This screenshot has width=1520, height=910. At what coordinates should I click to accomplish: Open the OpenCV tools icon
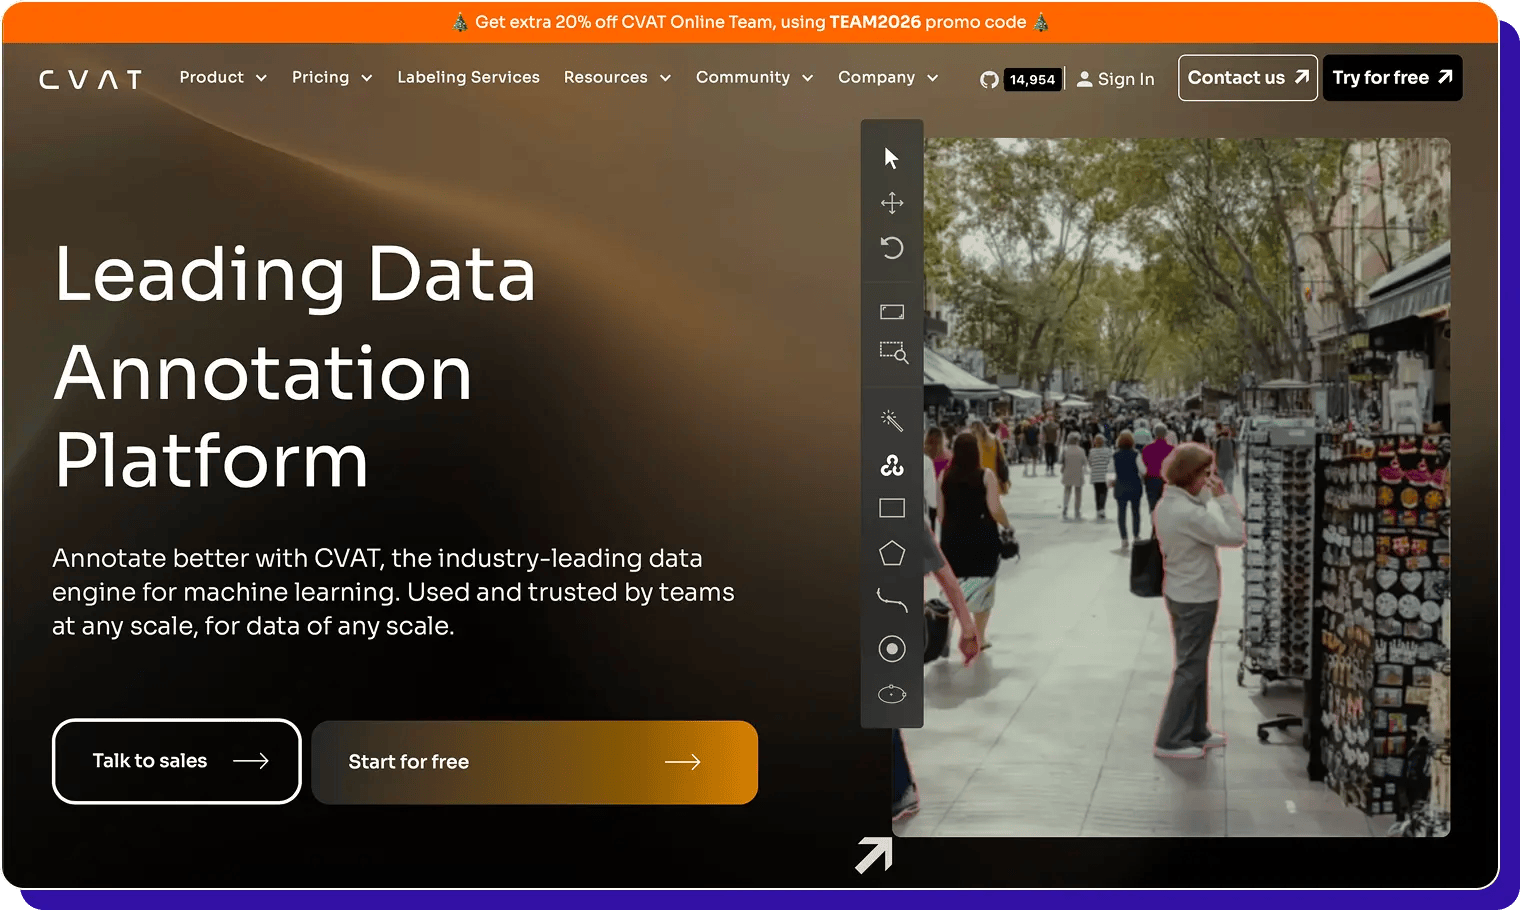click(x=892, y=465)
